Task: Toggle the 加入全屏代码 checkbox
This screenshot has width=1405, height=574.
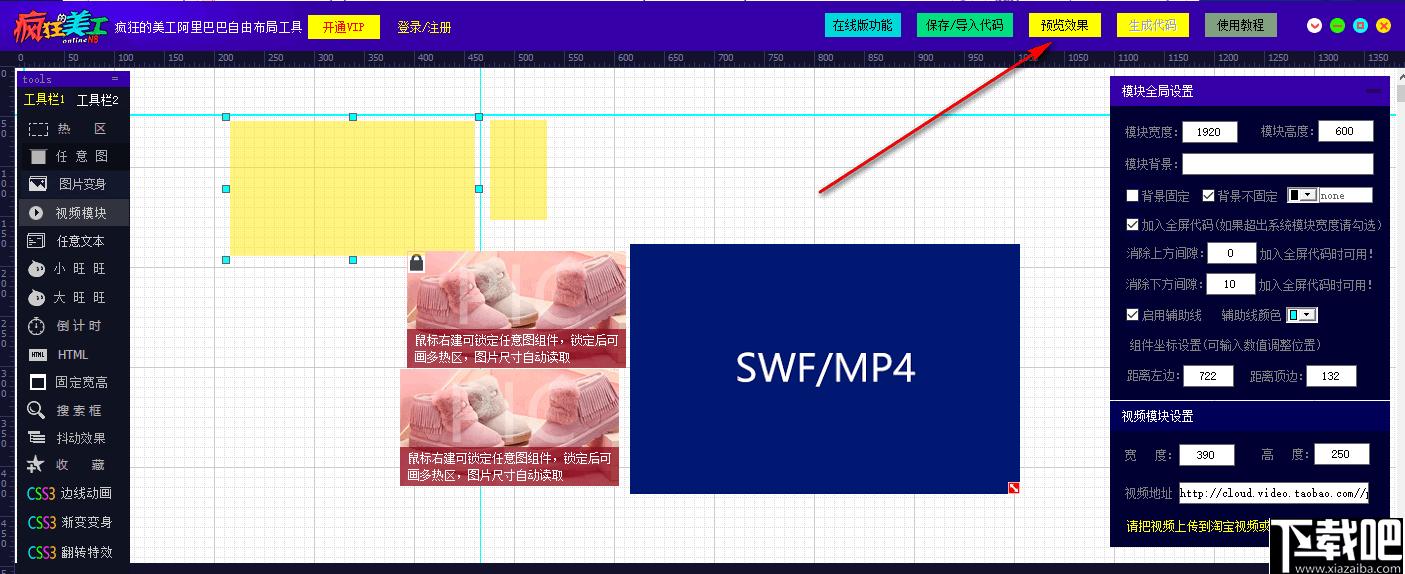Action: click(x=1133, y=225)
